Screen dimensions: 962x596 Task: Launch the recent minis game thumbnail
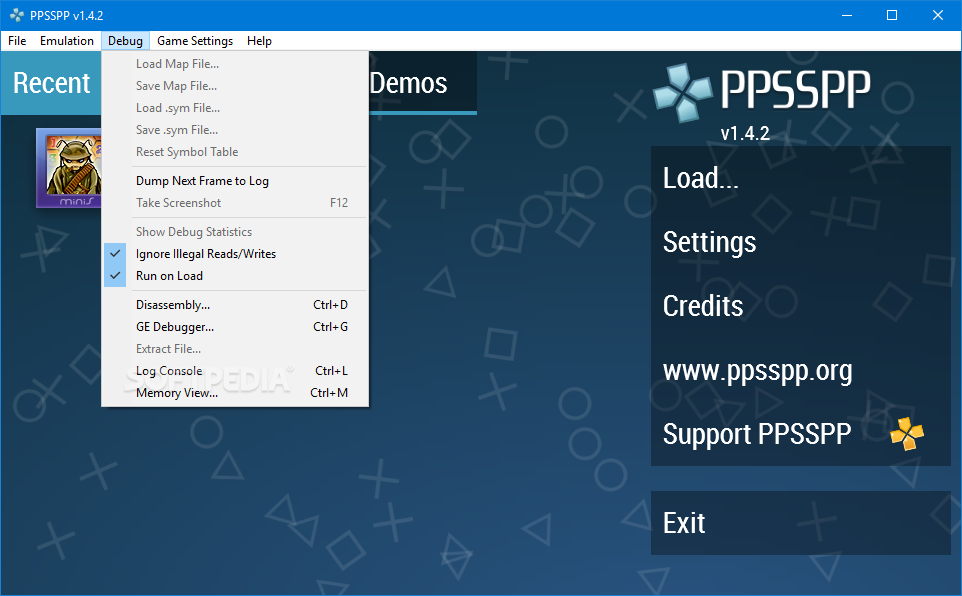tap(69, 168)
